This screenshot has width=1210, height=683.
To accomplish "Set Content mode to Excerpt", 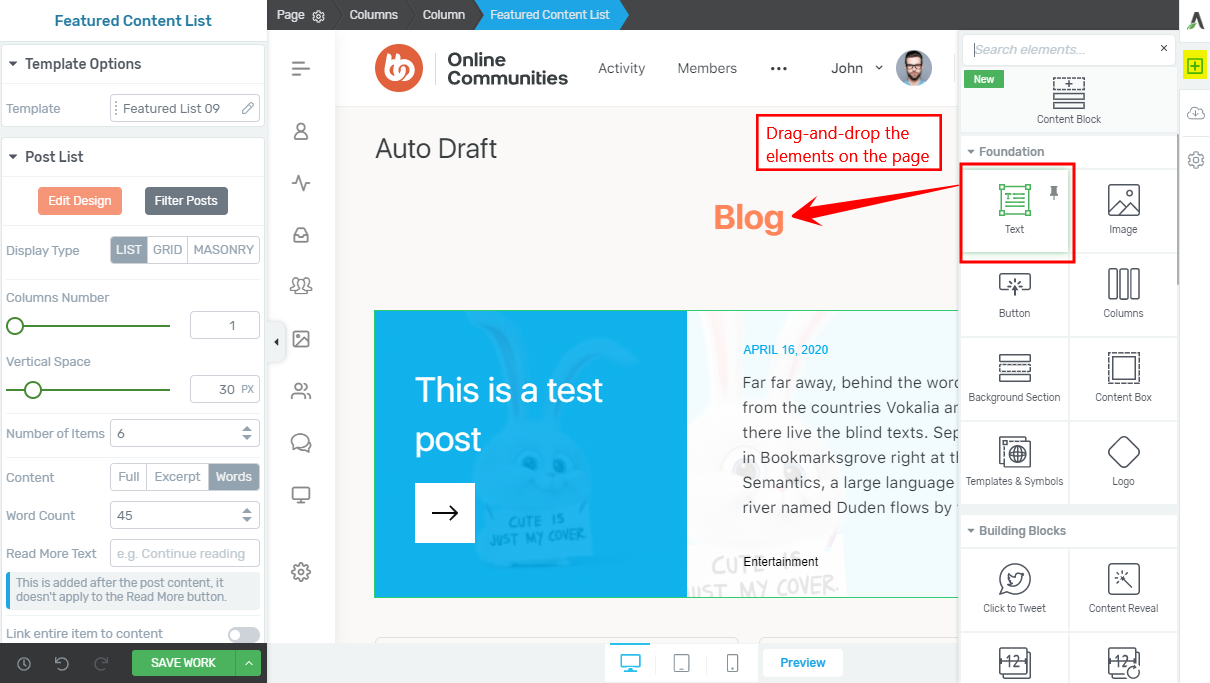I will pyautogui.click(x=177, y=477).
